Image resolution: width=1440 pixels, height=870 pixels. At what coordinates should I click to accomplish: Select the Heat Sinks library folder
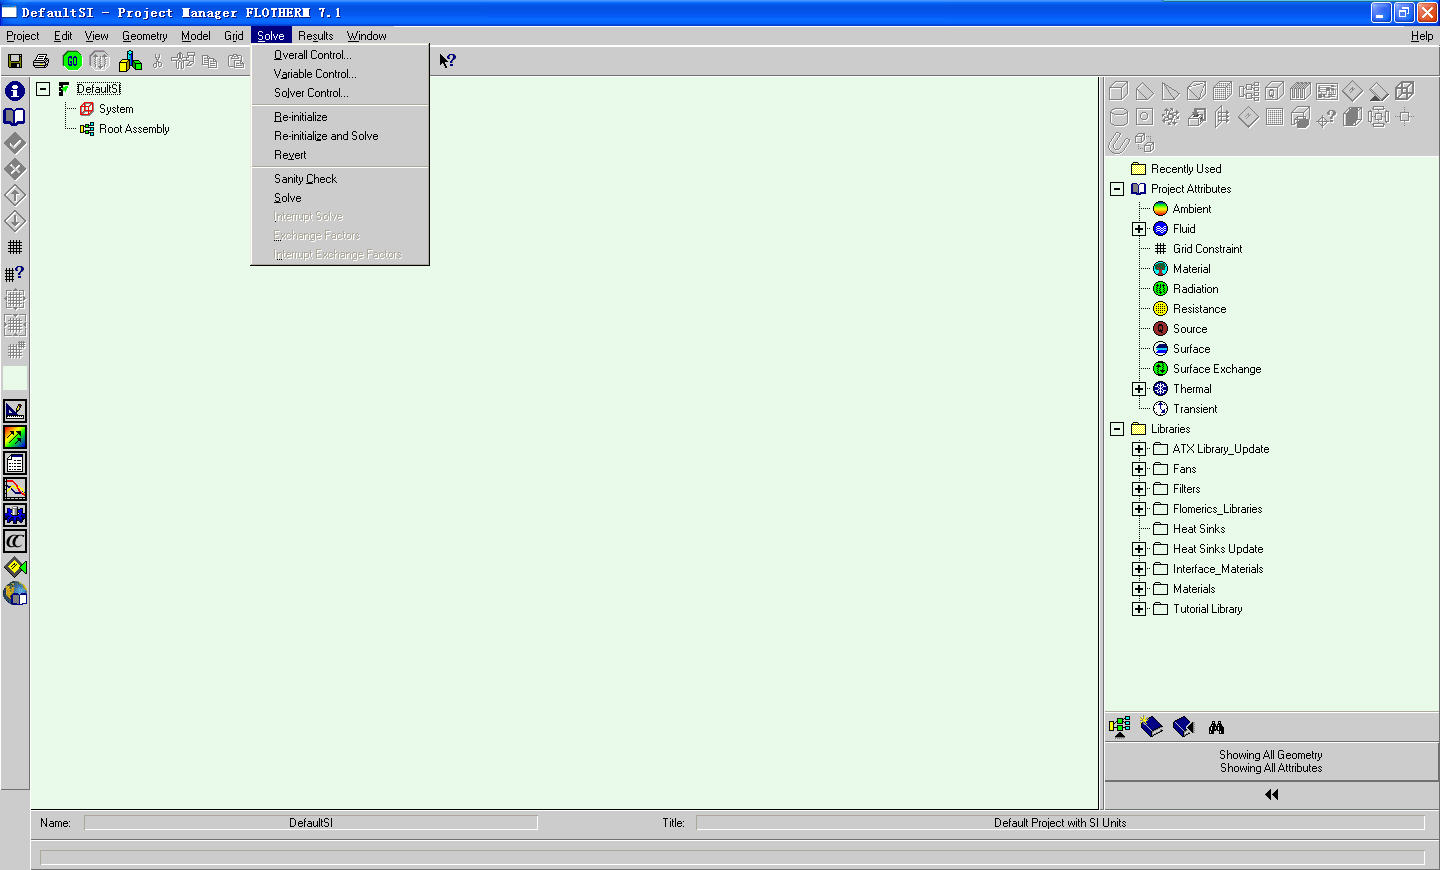pos(1199,529)
